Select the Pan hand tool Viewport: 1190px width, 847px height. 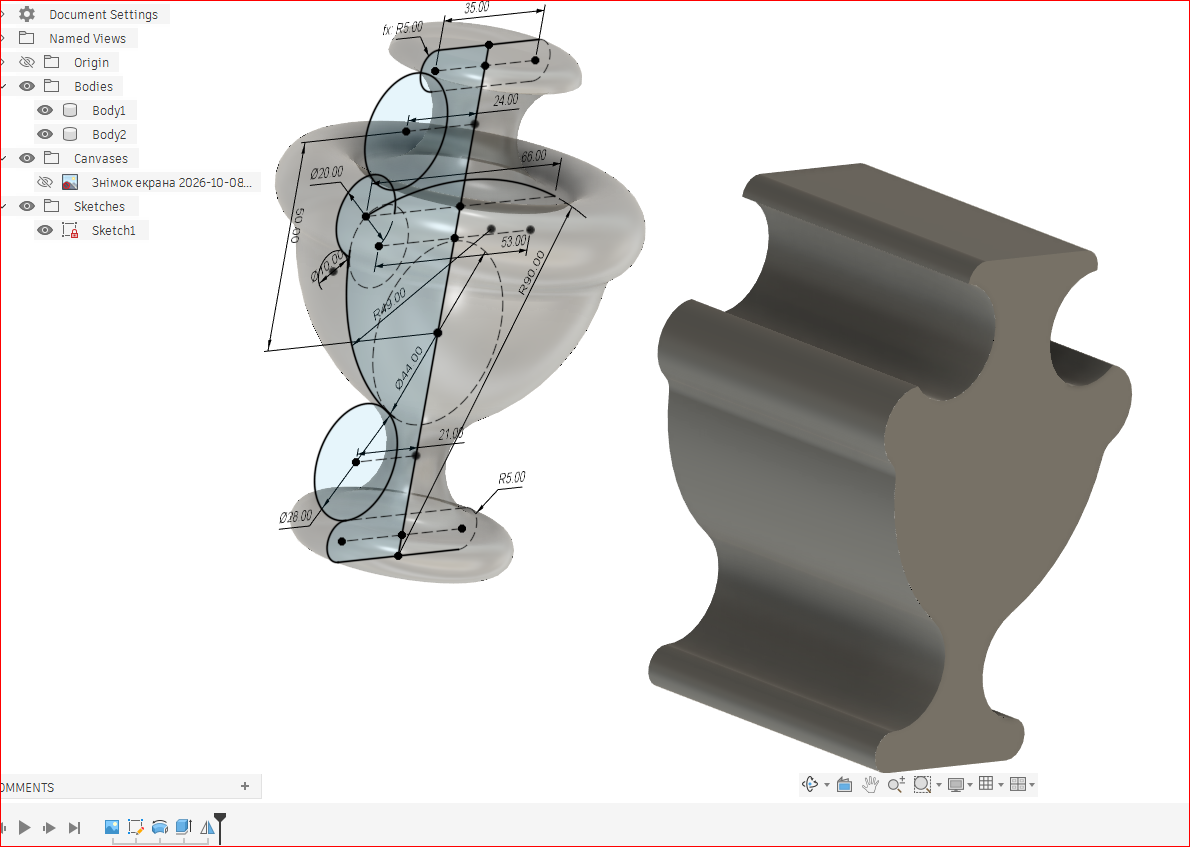pyautogui.click(x=870, y=784)
